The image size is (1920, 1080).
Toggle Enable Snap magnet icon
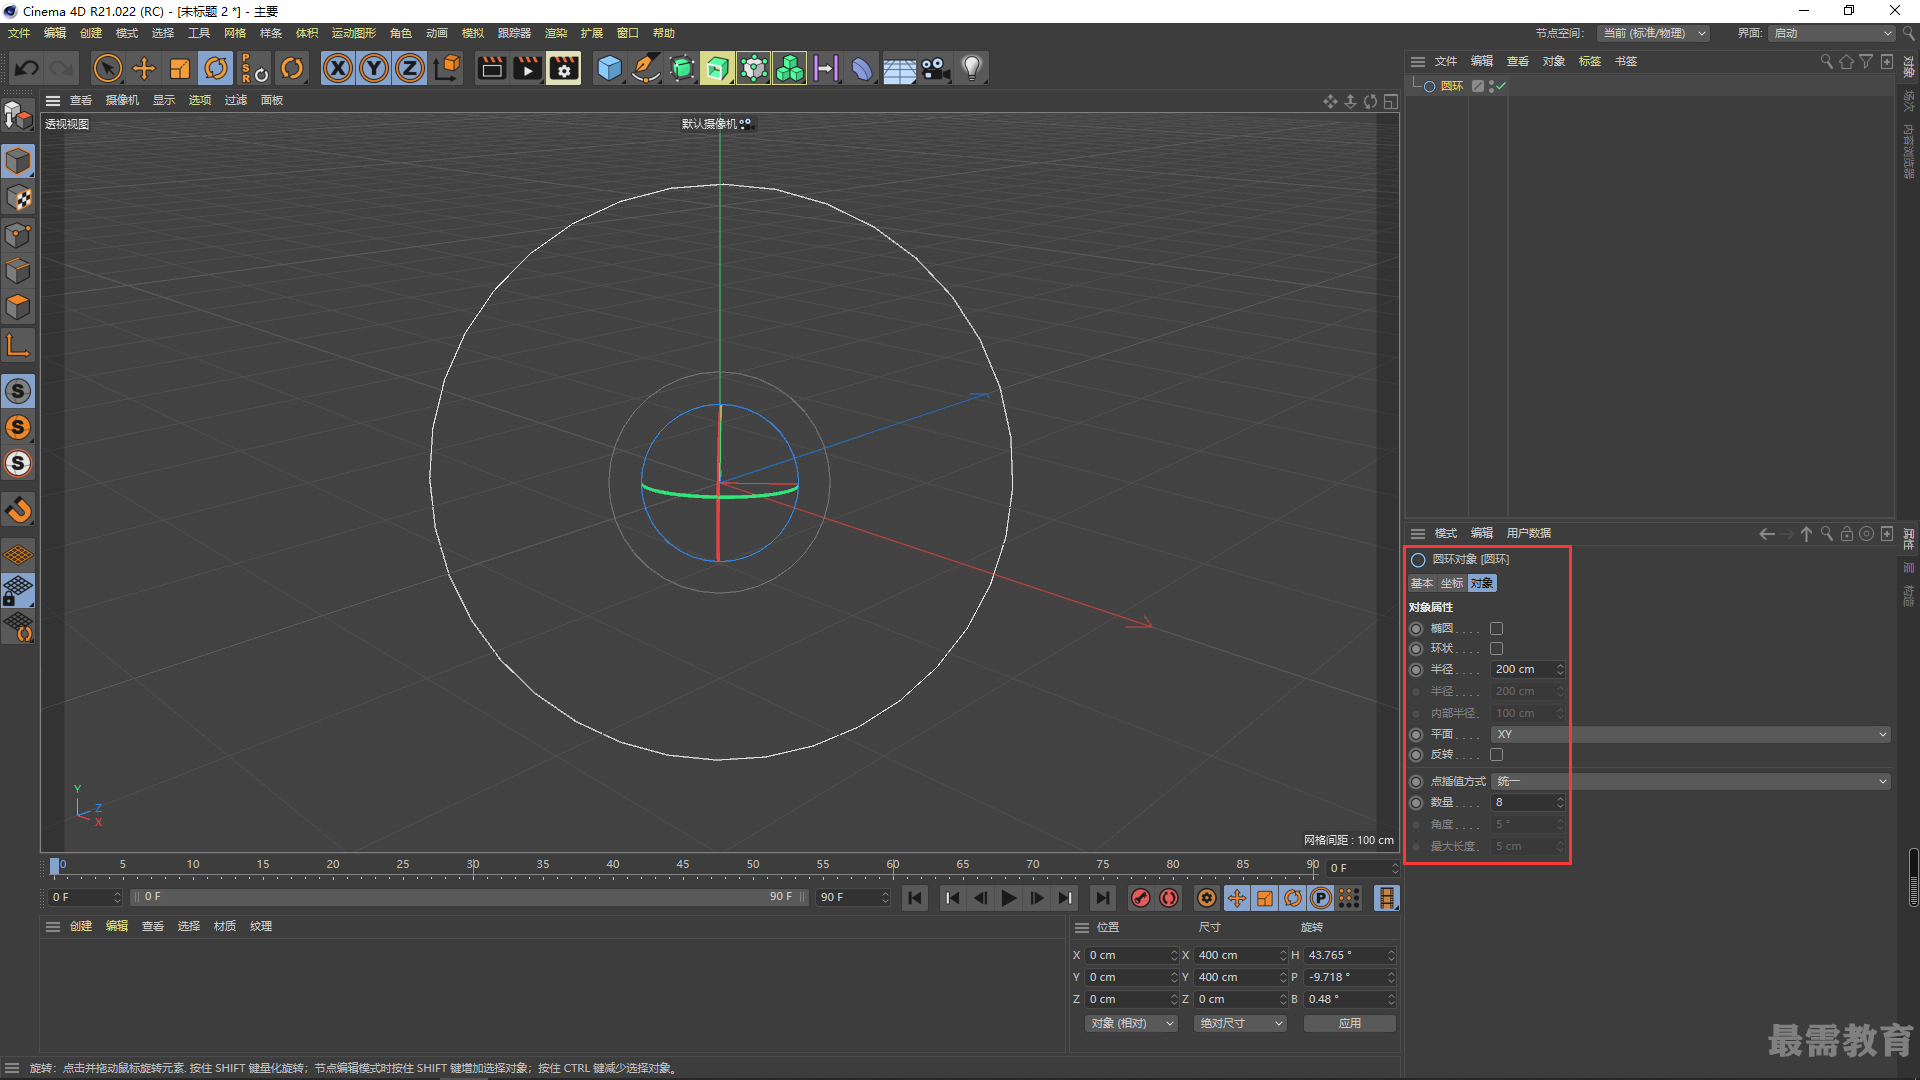[x=18, y=510]
